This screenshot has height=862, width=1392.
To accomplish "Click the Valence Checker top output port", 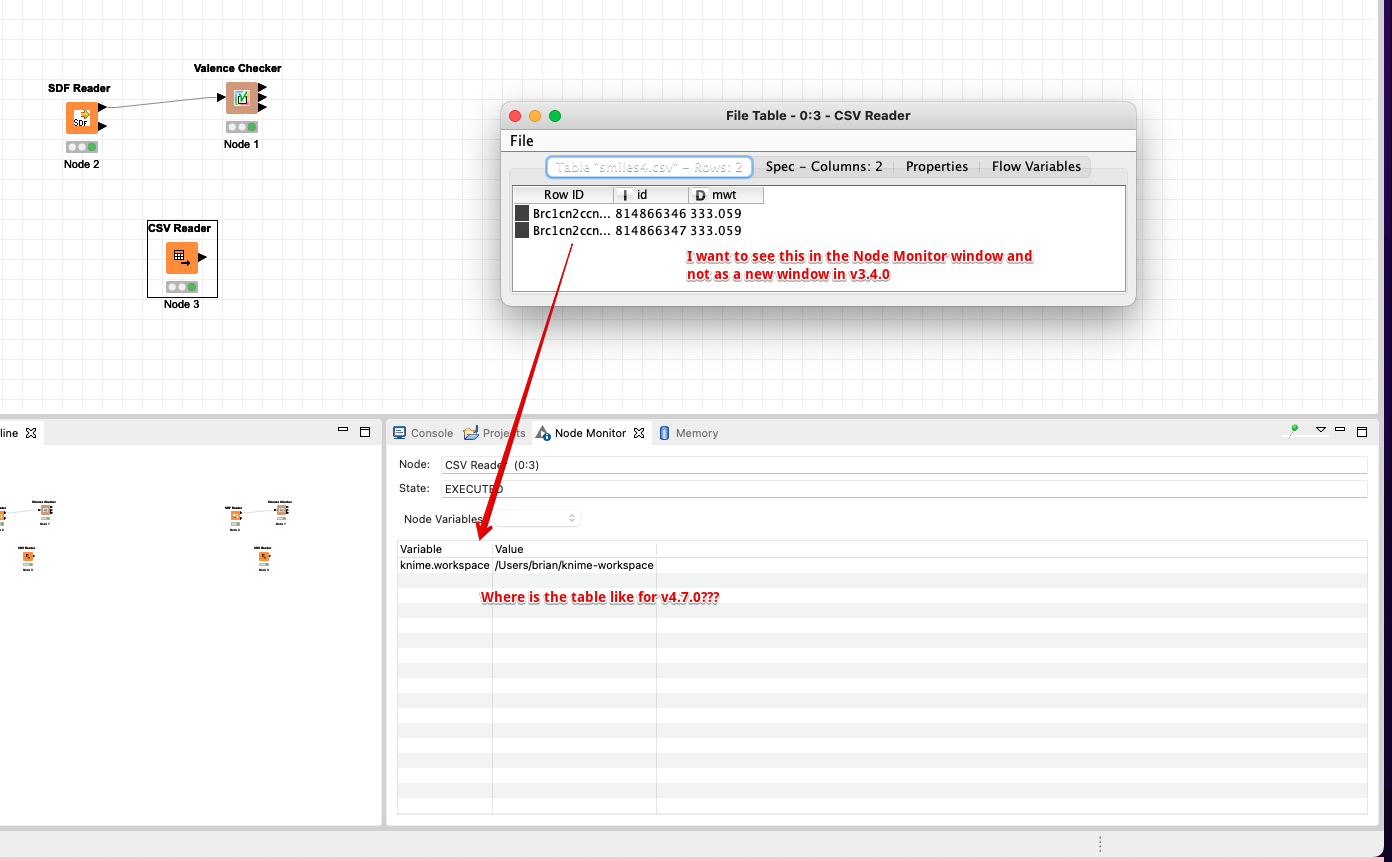I will (262, 88).
